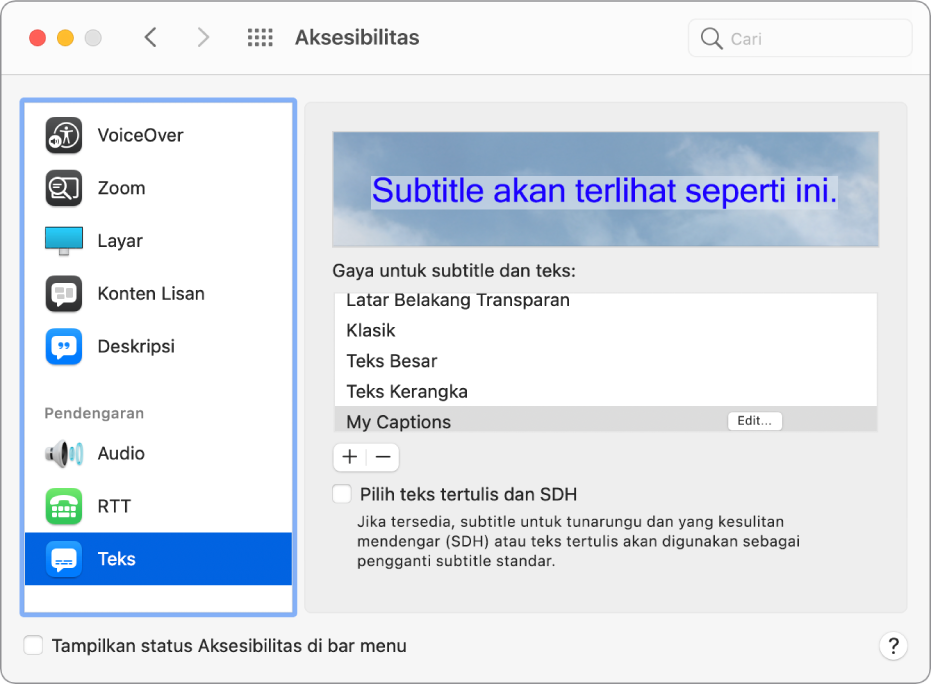This screenshot has width=931, height=686.
Task: Open the Zoom accessibility settings
Action: (x=120, y=188)
